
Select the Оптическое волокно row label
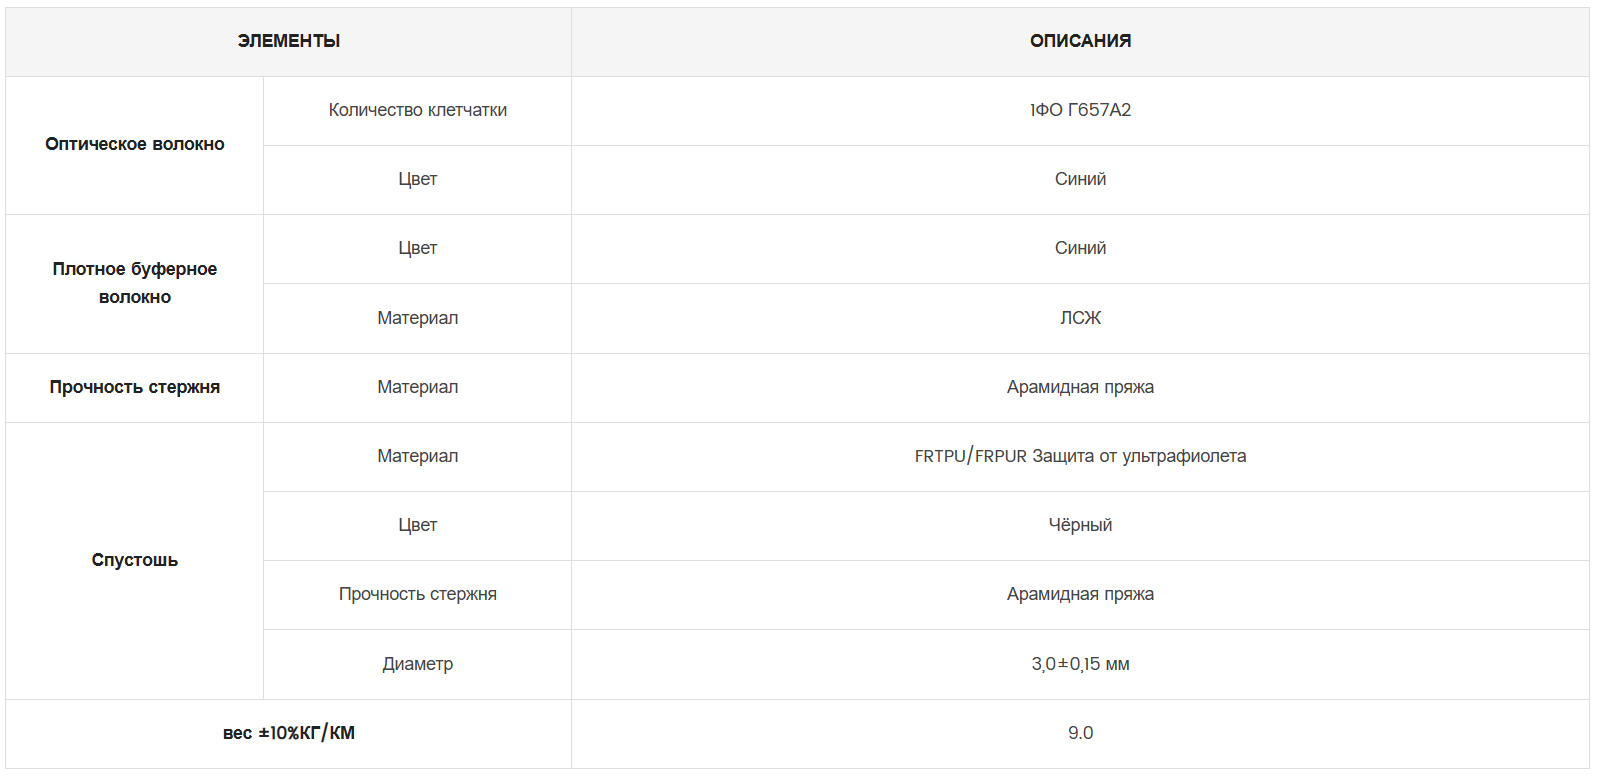(135, 145)
